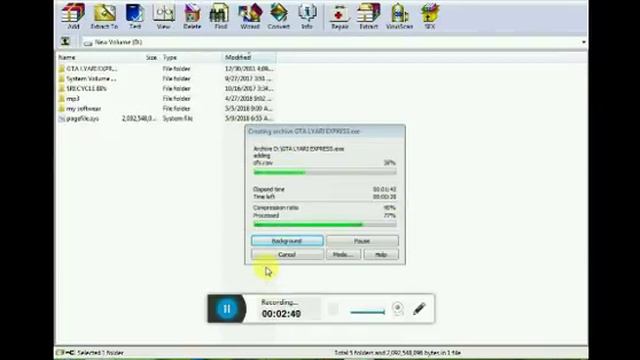This screenshot has height=360, width=640.
Task: Select the $RECYCLE.BIN folder row
Action: pos(165,89)
